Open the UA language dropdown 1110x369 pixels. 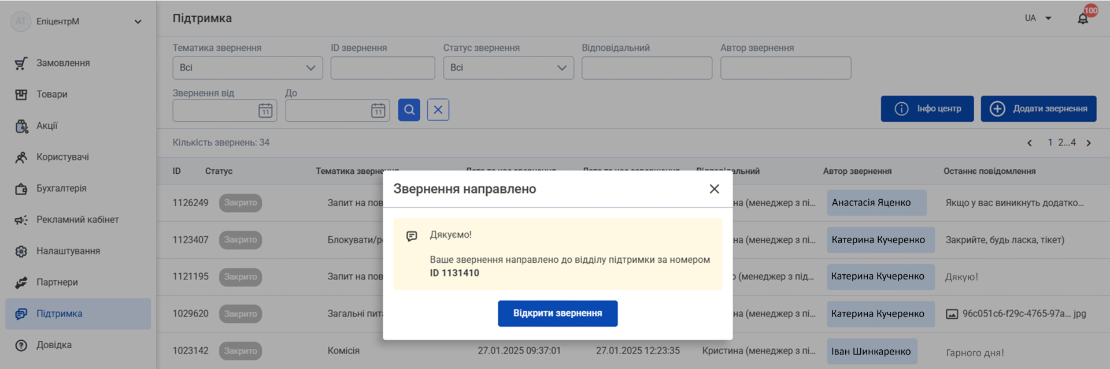click(x=1038, y=18)
